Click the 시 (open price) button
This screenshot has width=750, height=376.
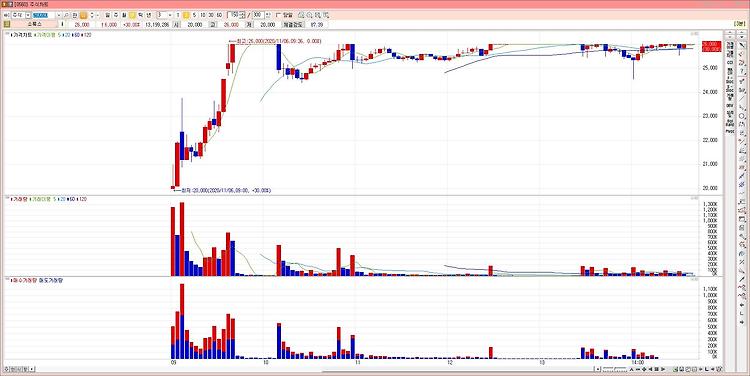tap(176, 24)
